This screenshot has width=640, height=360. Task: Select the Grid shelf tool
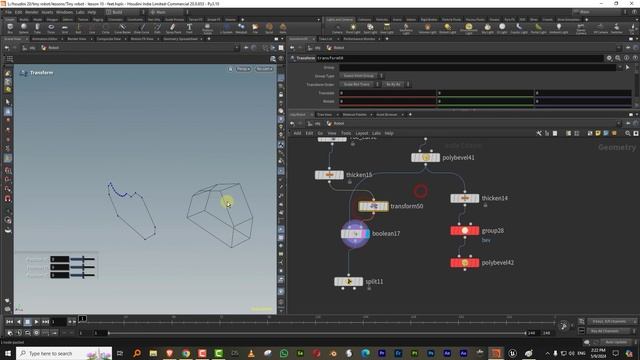pos(64,28)
